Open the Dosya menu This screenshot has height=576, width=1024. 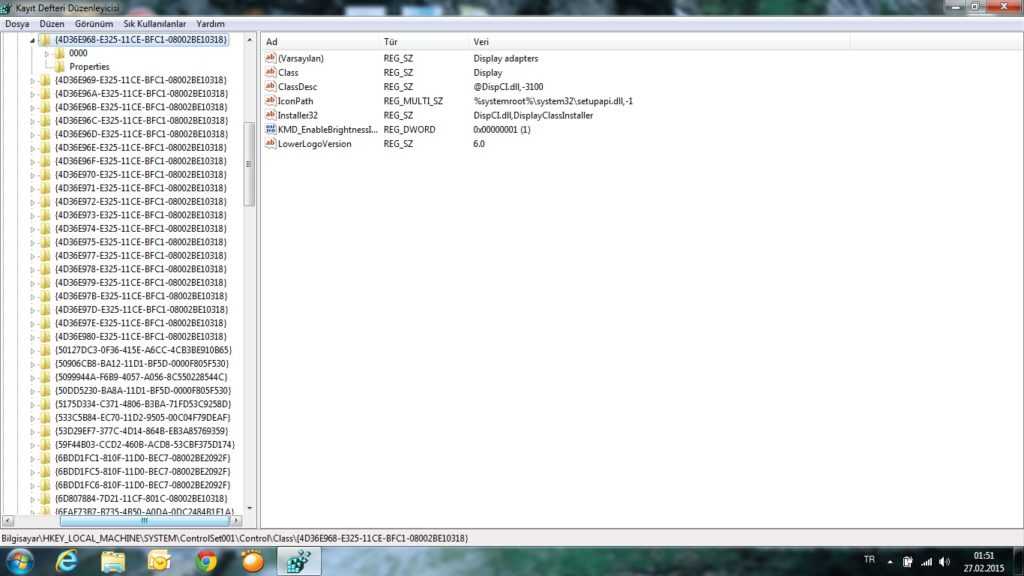click(17, 23)
